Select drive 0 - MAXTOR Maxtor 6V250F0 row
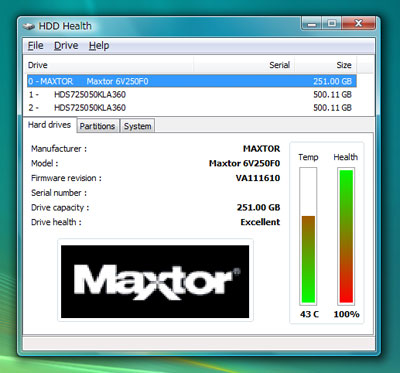This screenshot has width=400, height=373. 192,81
